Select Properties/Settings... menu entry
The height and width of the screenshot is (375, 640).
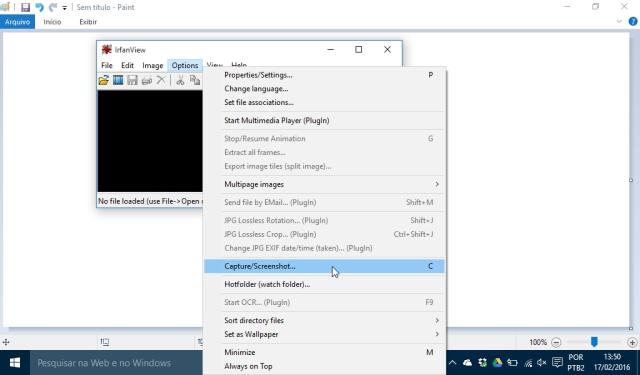pyautogui.click(x=324, y=75)
